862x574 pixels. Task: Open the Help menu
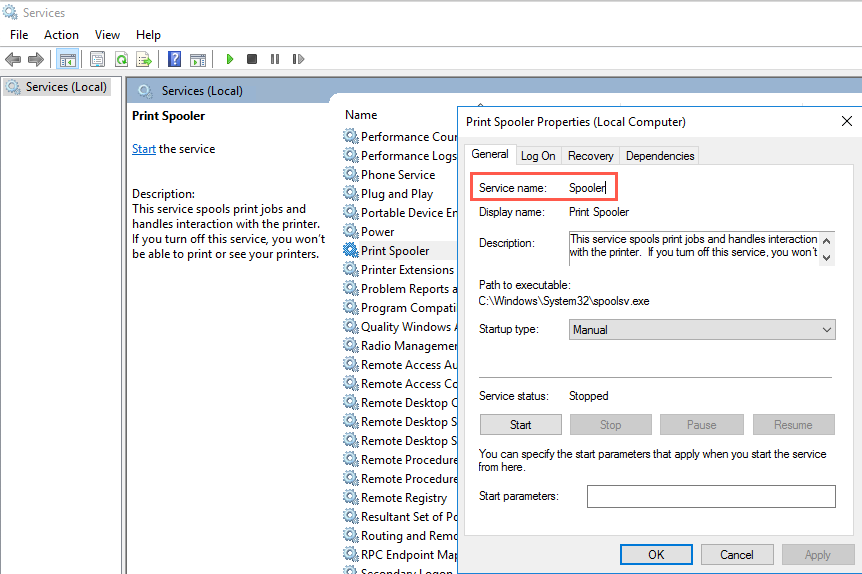148,35
